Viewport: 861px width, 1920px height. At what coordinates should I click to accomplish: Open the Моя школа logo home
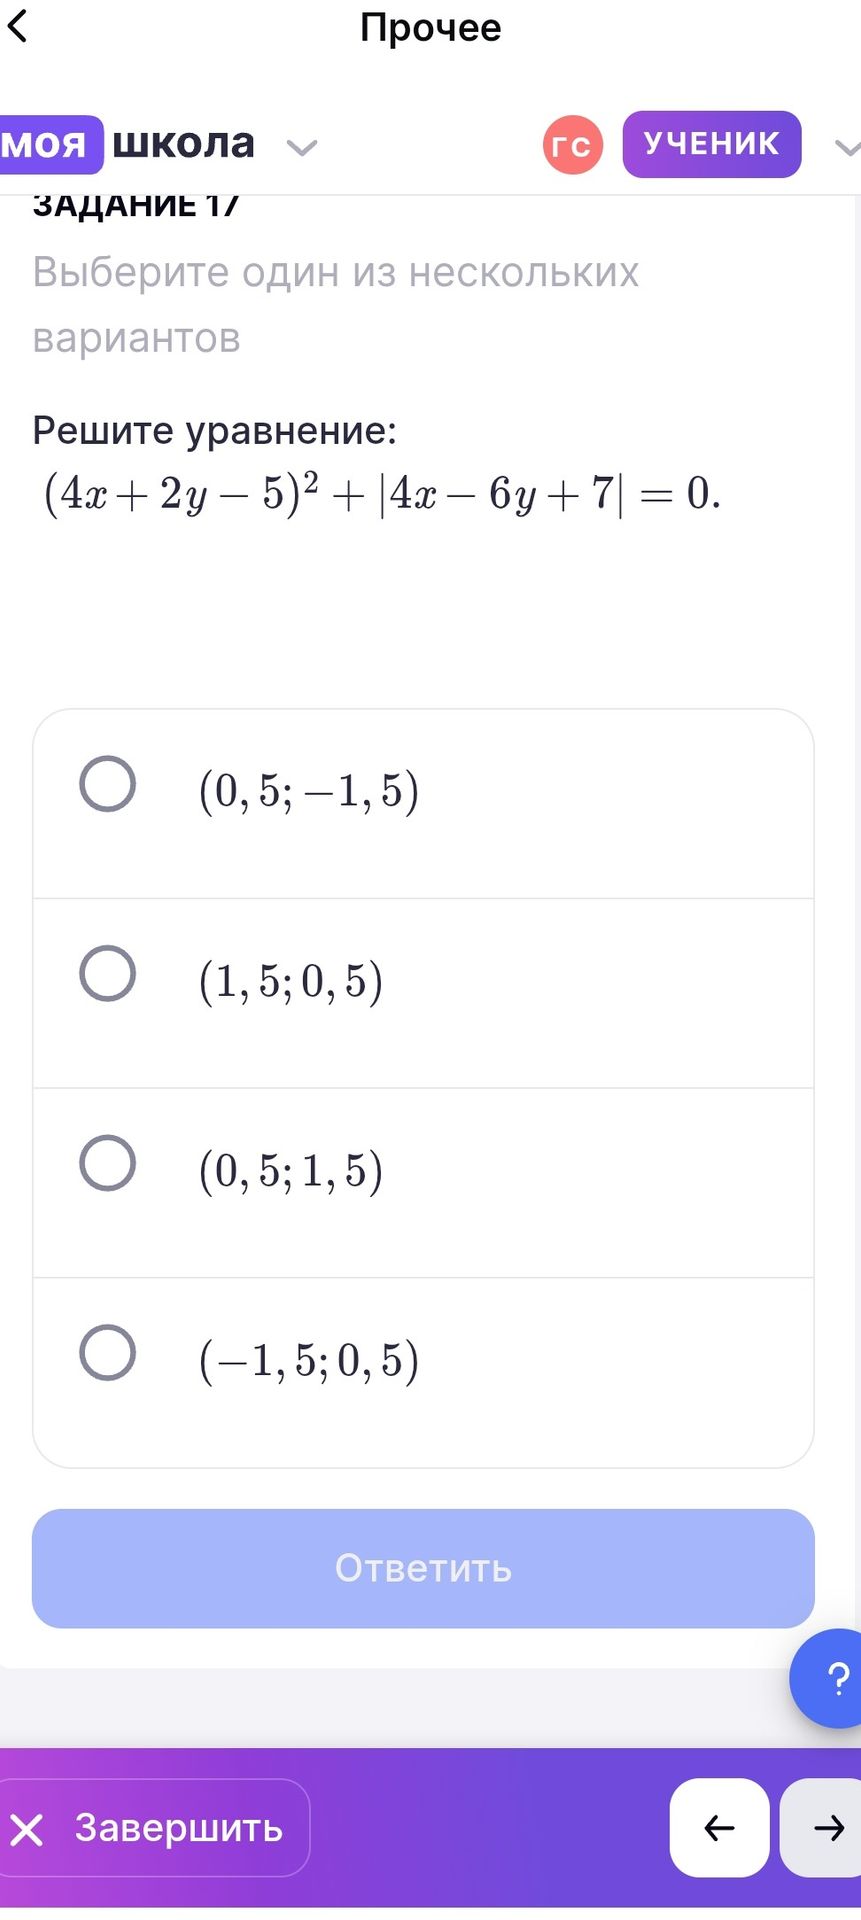point(128,144)
